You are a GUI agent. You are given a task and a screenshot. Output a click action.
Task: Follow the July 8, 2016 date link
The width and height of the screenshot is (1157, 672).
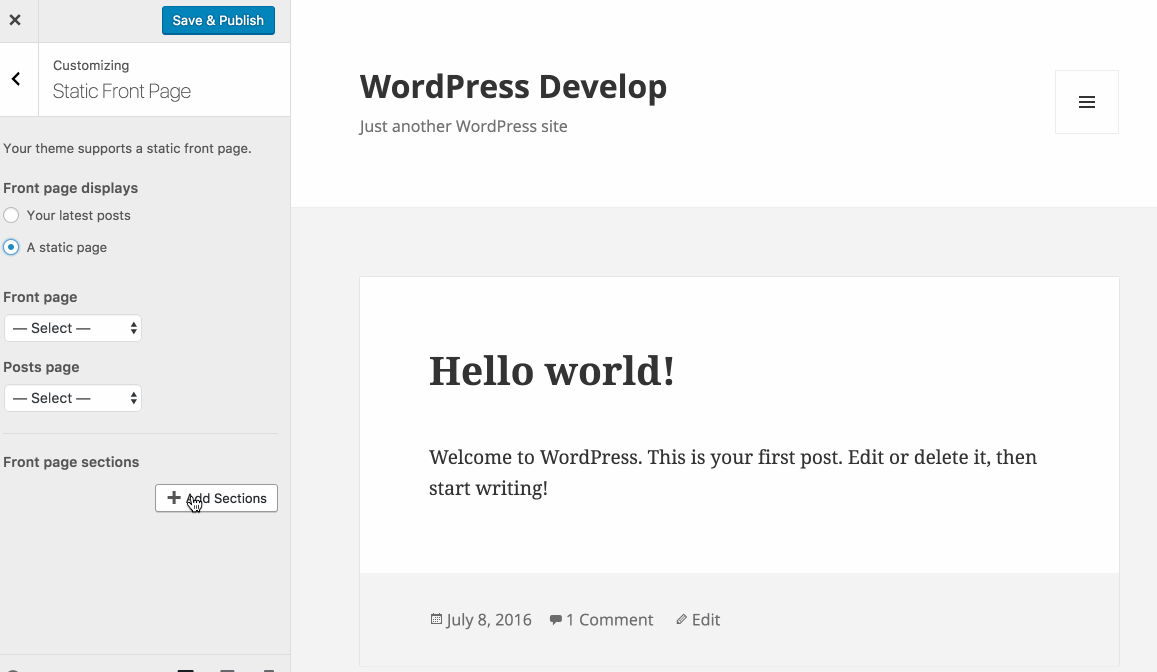[488, 620]
